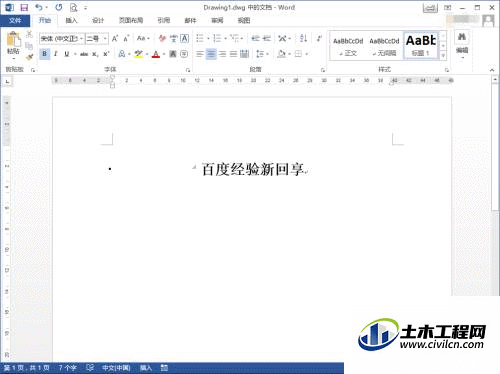Apply character shading

(x=173, y=54)
